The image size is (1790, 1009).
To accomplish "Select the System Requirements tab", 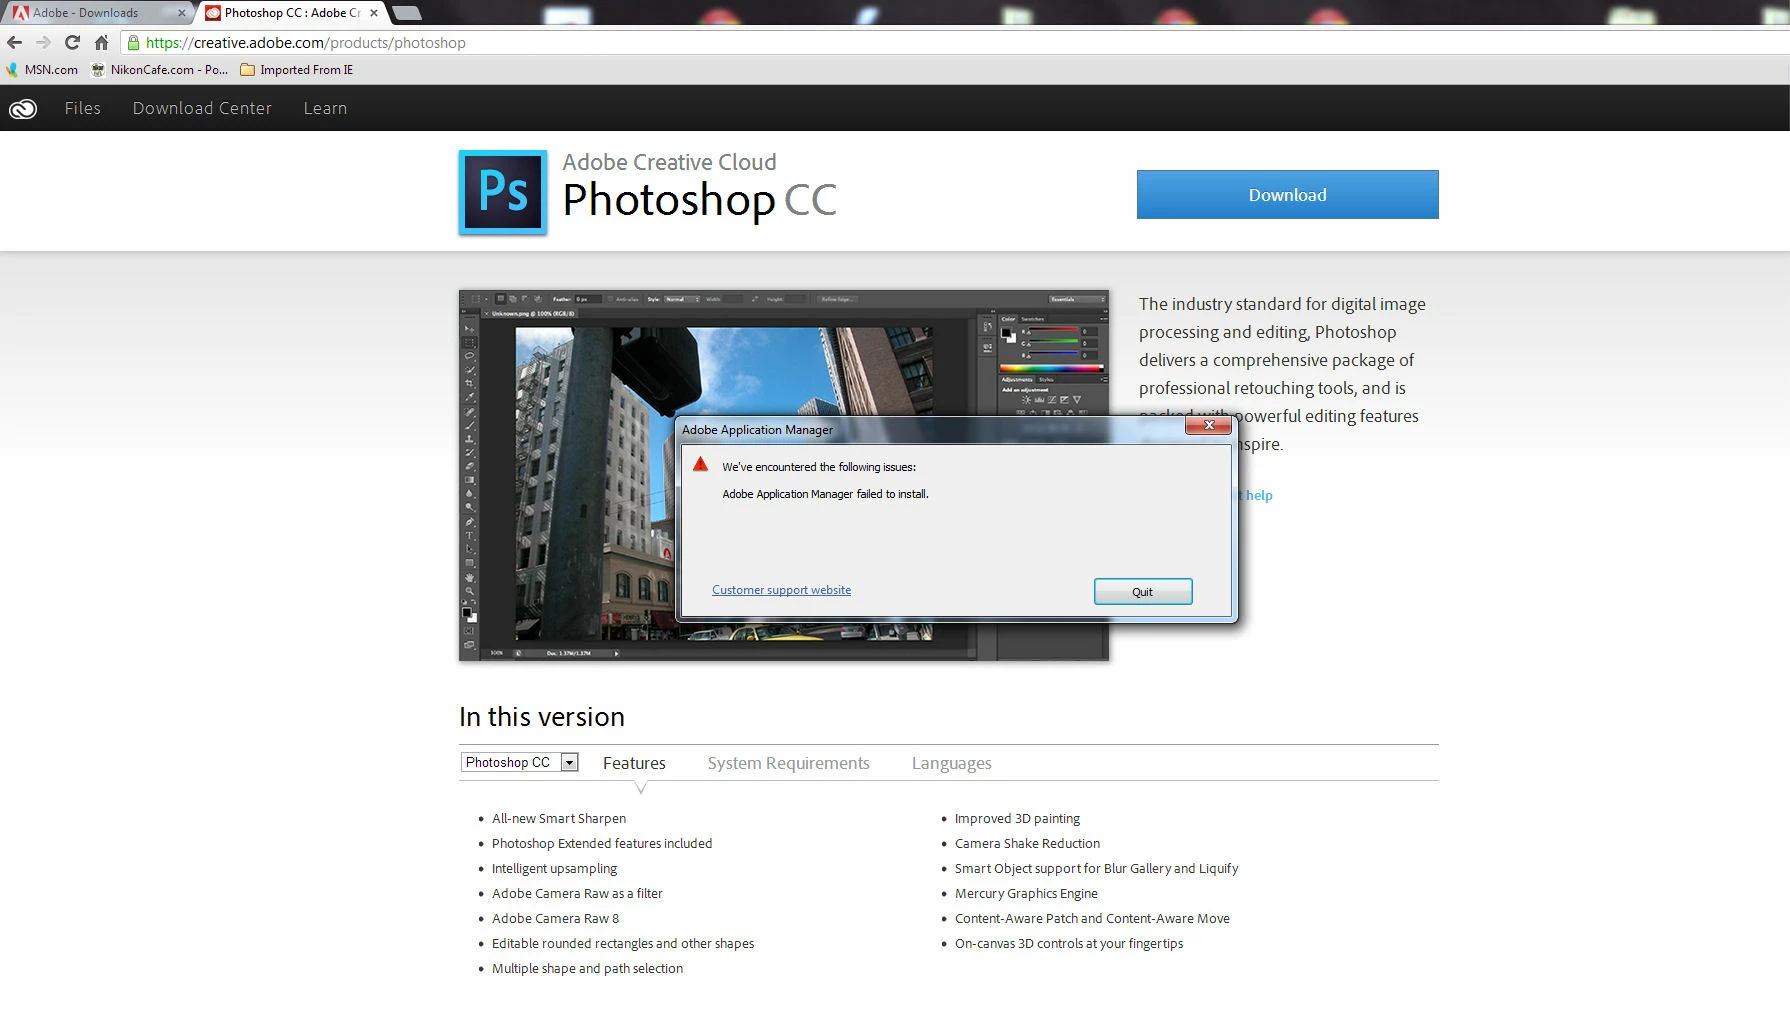I will click(788, 763).
